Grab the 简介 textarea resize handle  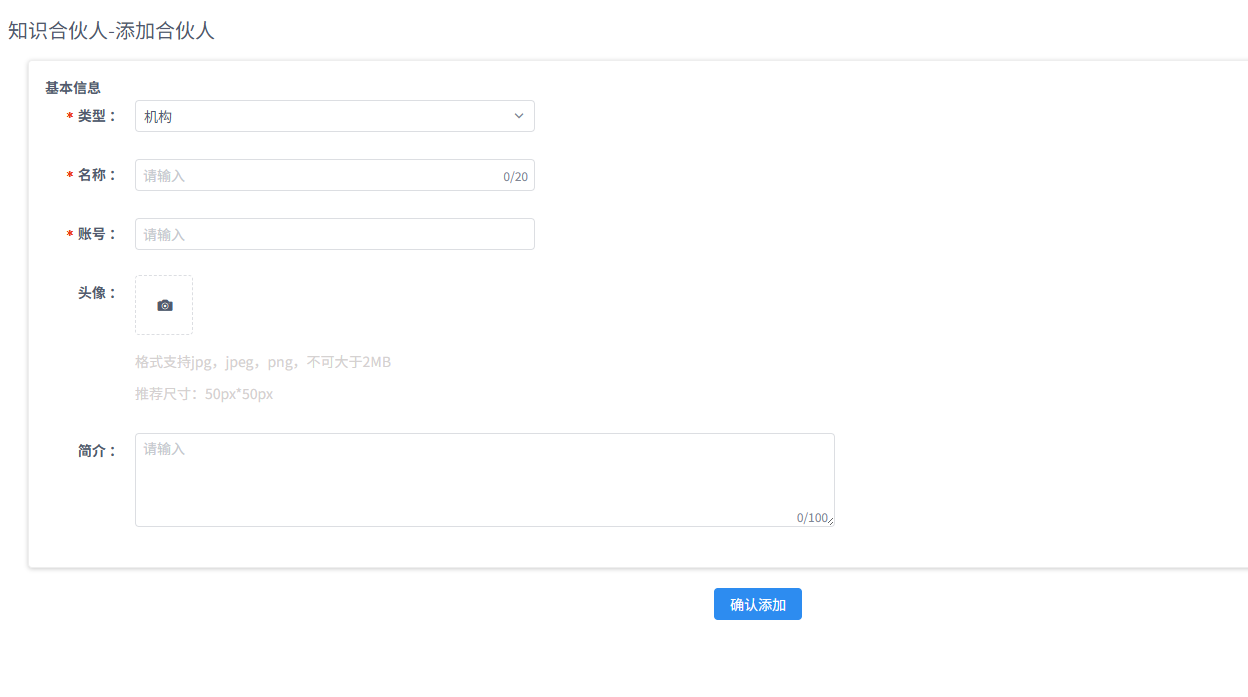[830, 522]
